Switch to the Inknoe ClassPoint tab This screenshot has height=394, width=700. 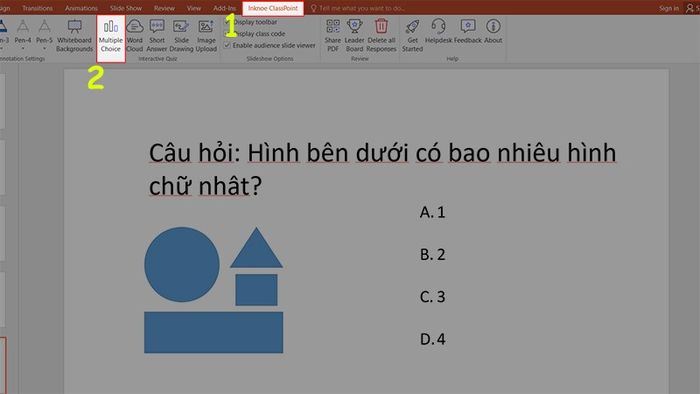pyautogui.click(x=273, y=8)
